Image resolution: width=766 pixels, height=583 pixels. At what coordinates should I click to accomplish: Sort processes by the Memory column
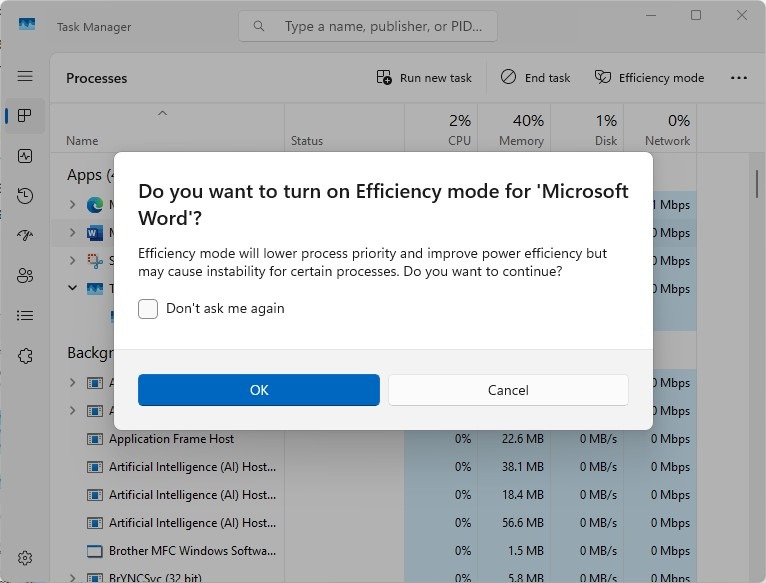tap(521, 130)
